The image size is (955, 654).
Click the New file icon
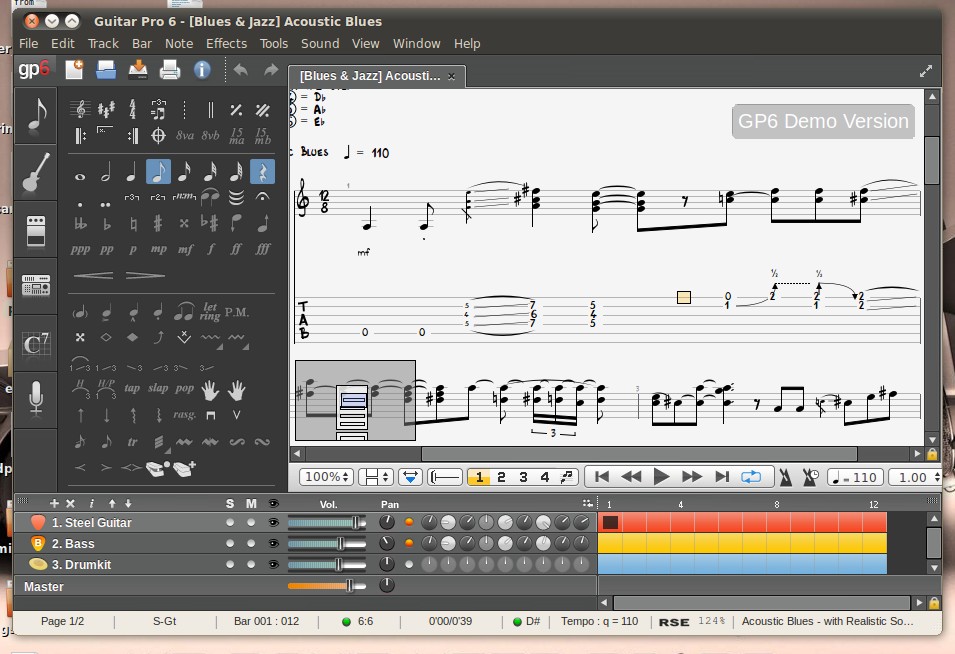(x=74, y=69)
